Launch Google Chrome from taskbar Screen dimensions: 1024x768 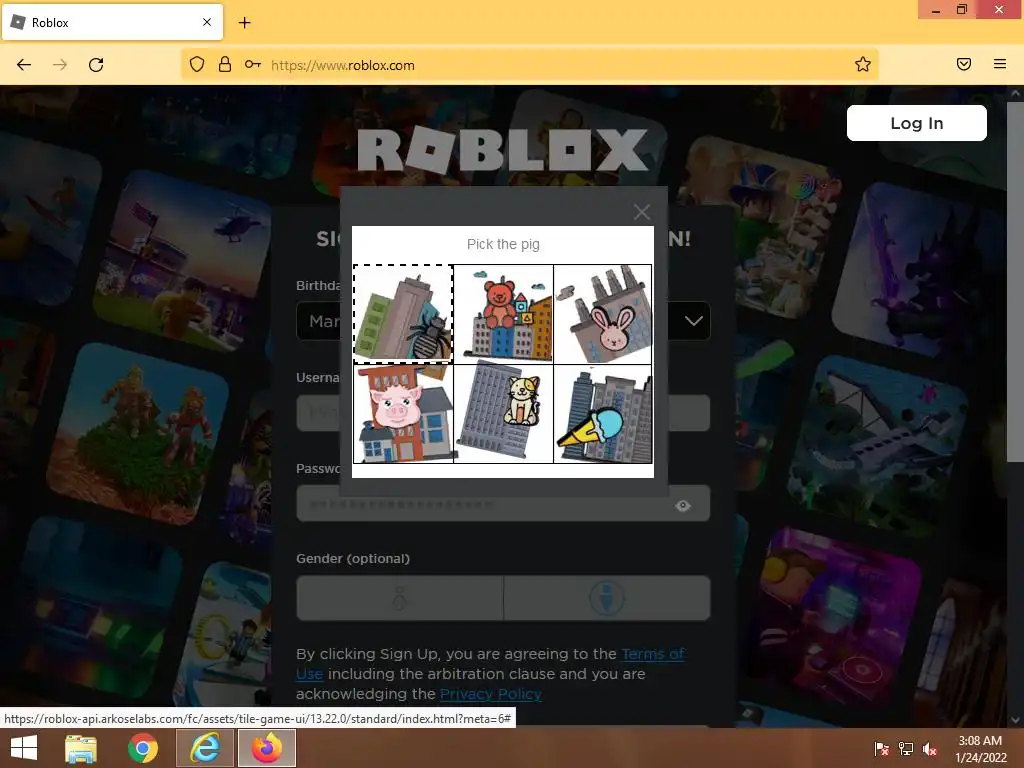tap(142, 748)
